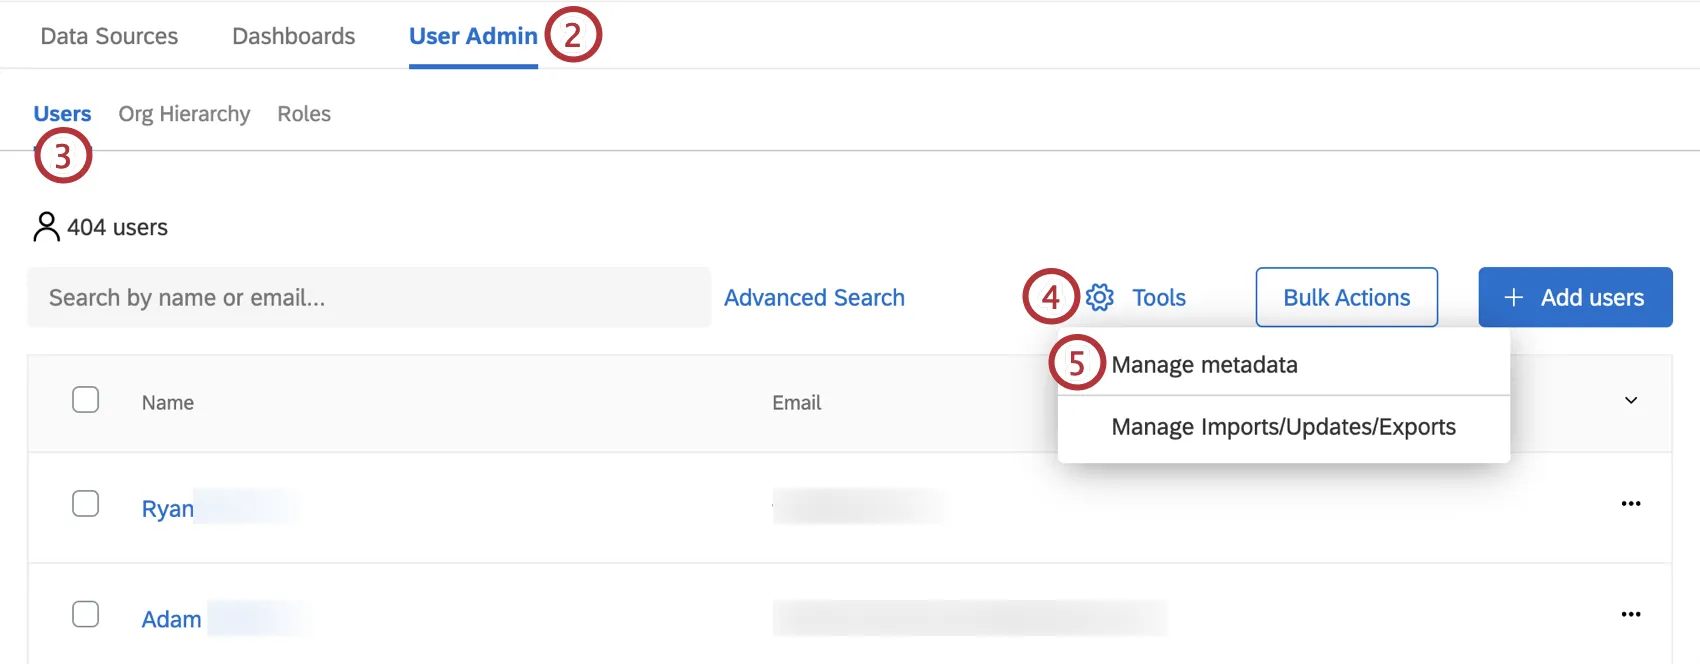The height and width of the screenshot is (664, 1700).
Task: Switch to the Data Sources tab
Action: tap(109, 36)
